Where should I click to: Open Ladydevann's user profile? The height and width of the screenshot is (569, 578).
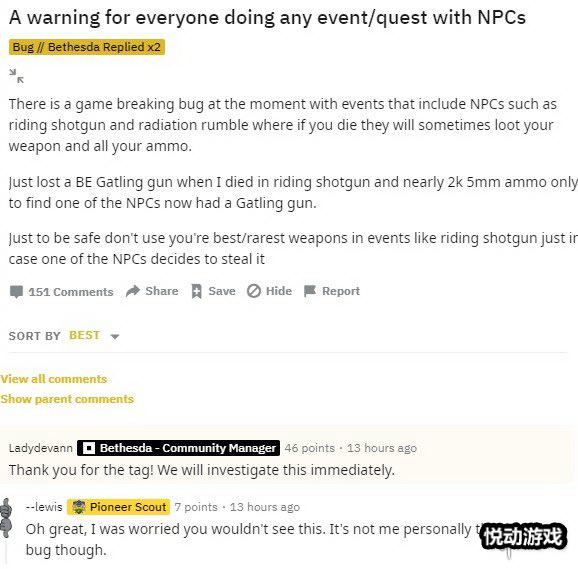[41, 448]
